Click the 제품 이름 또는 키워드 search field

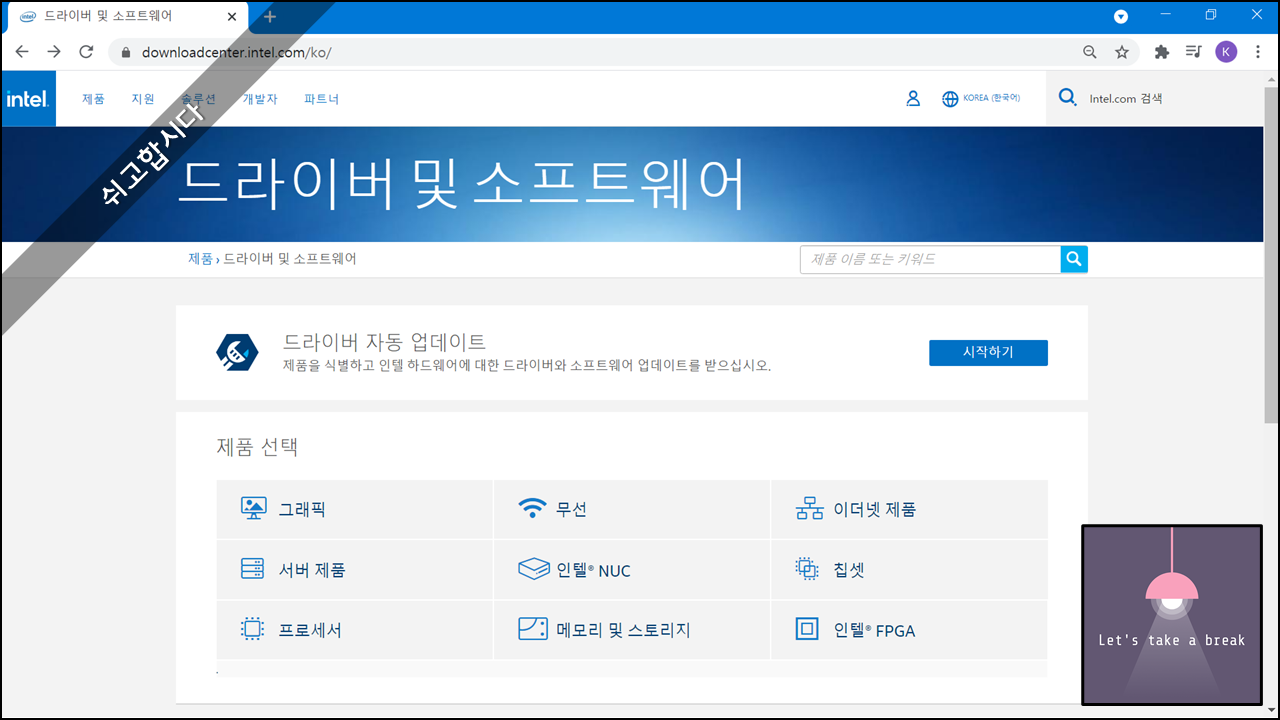(x=930, y=259)
